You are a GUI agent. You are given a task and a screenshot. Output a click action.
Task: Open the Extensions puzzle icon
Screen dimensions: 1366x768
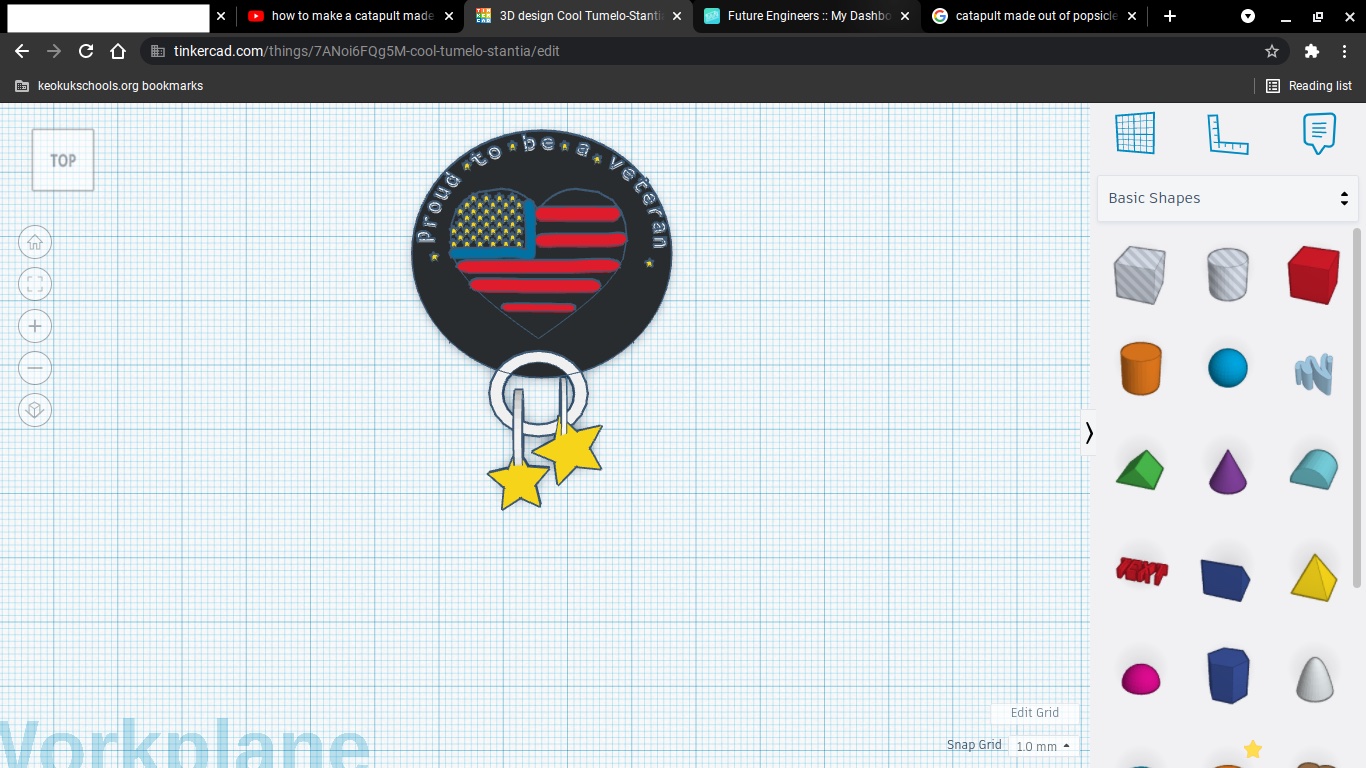[1312, 51]
